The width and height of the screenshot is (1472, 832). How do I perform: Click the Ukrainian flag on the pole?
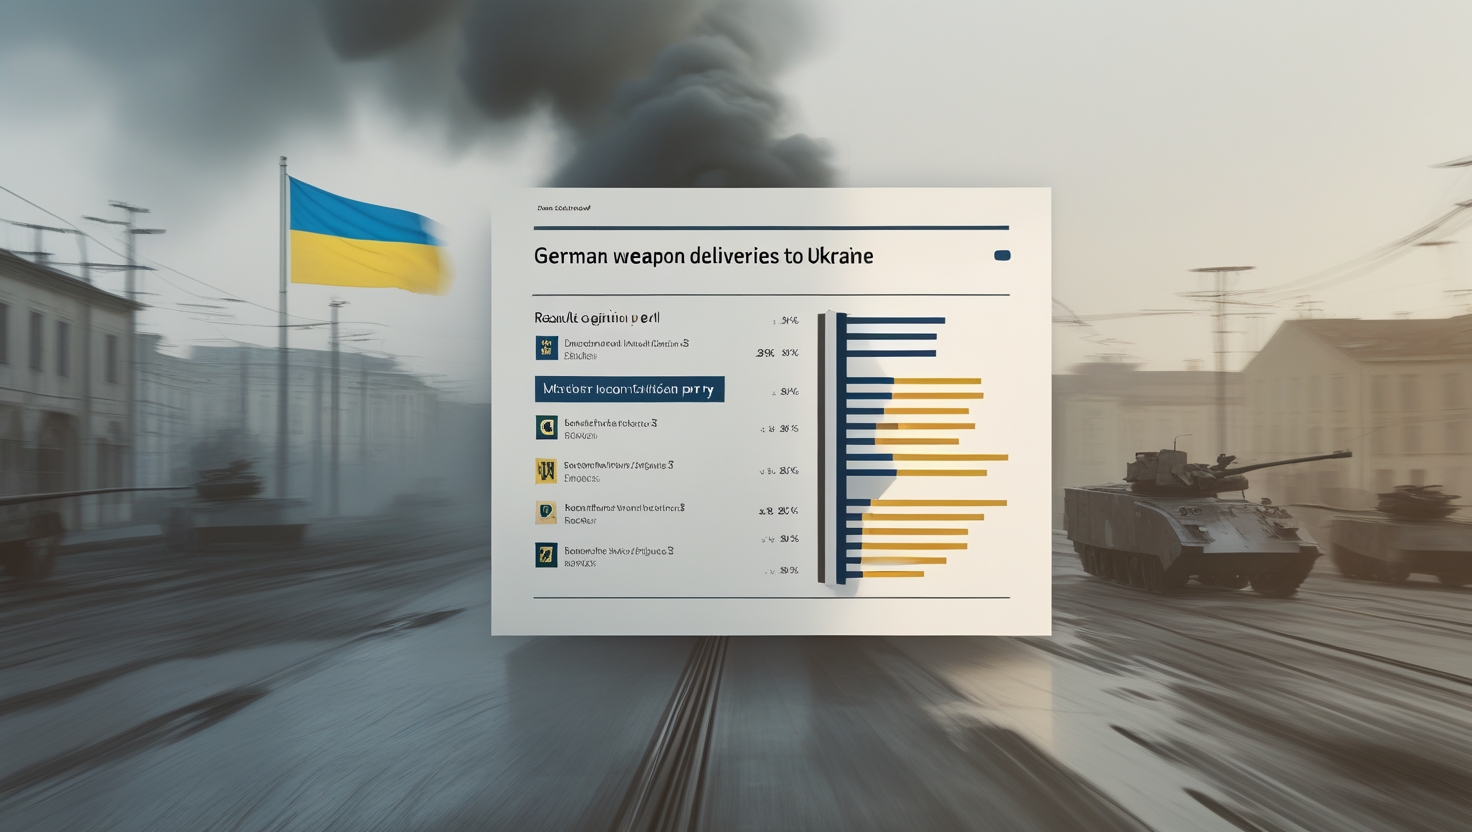pos(365,236)
